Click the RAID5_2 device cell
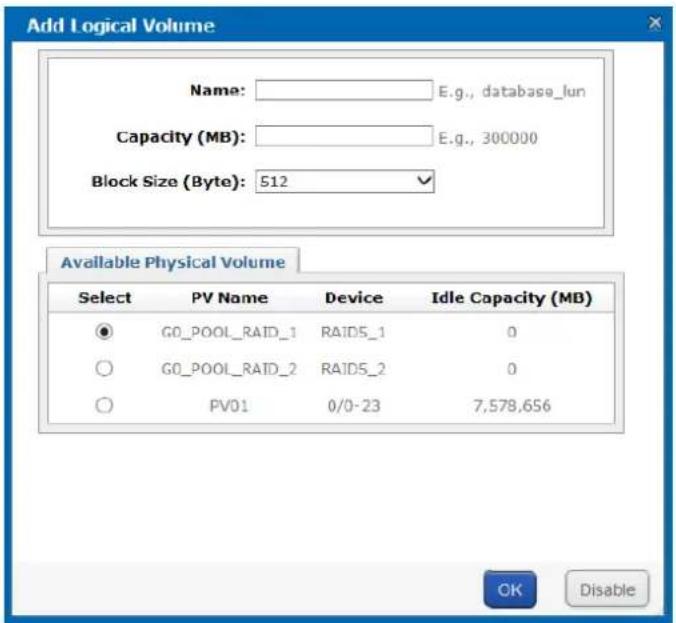 point(353,369)
